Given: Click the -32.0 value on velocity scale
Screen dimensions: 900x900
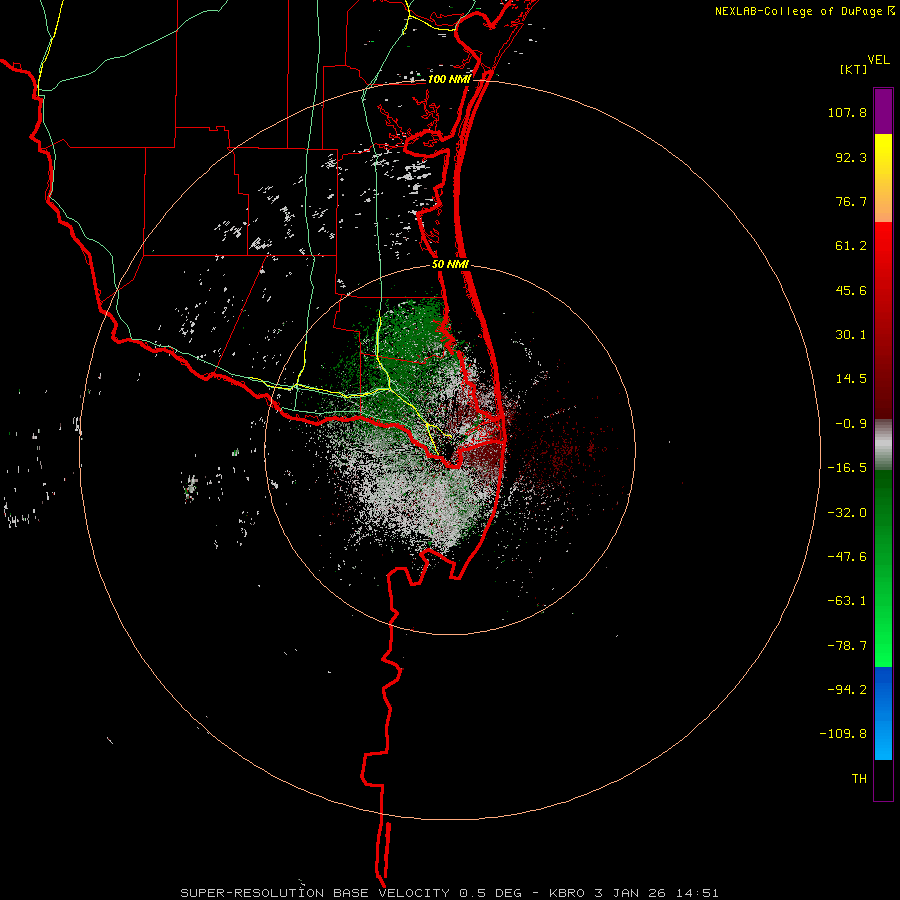Looking at the screenshot, I should pos(847,513).
